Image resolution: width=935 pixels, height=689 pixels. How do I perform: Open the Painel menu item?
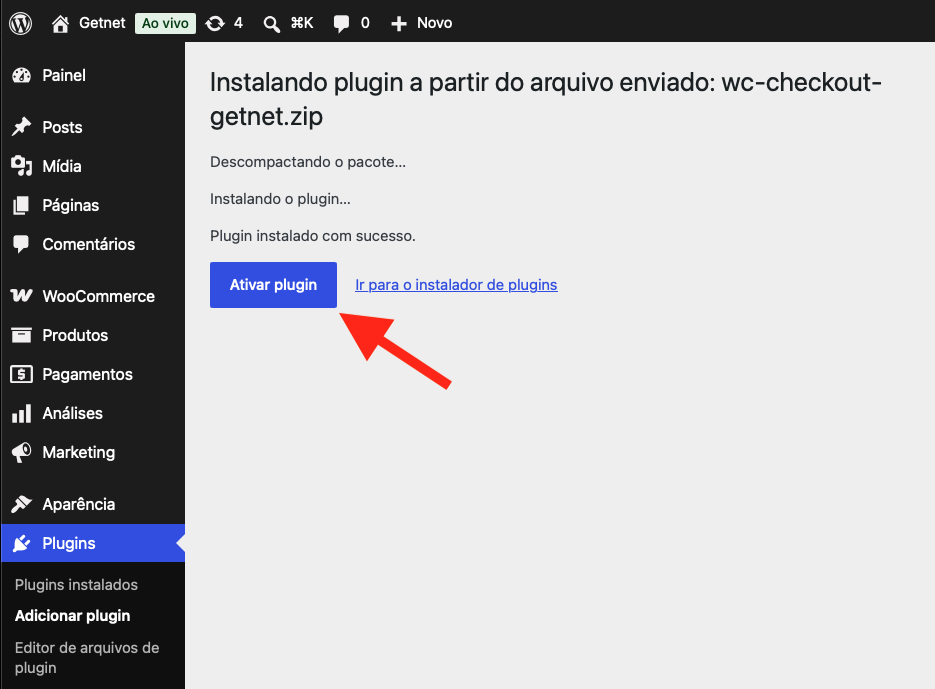tap(93, 75)
